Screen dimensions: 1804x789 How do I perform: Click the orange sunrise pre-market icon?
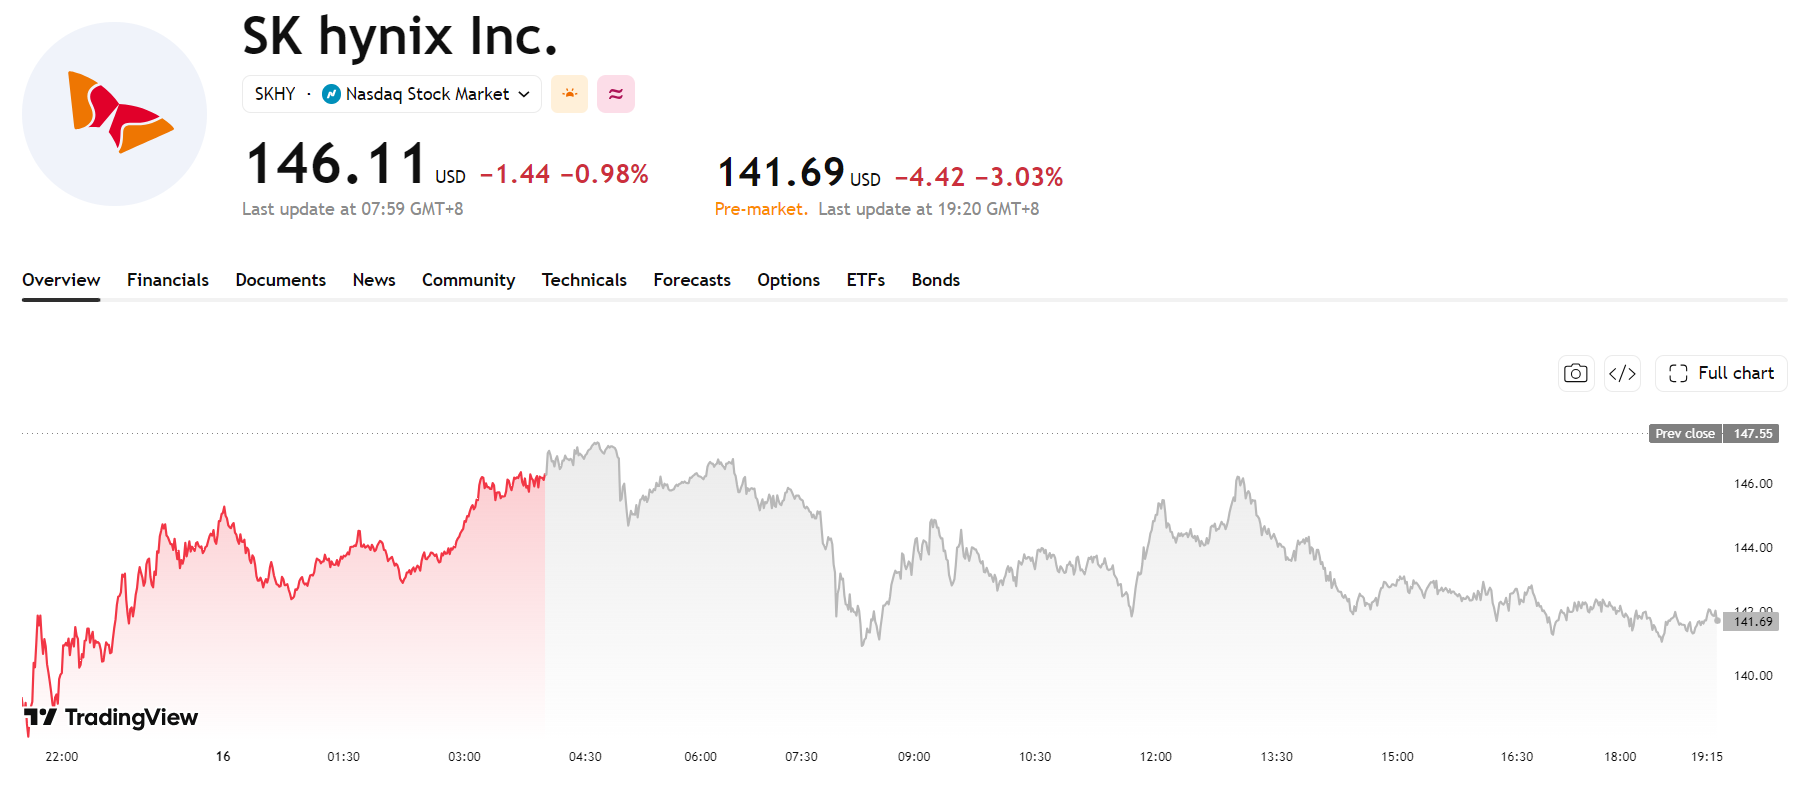pos(569,94)
